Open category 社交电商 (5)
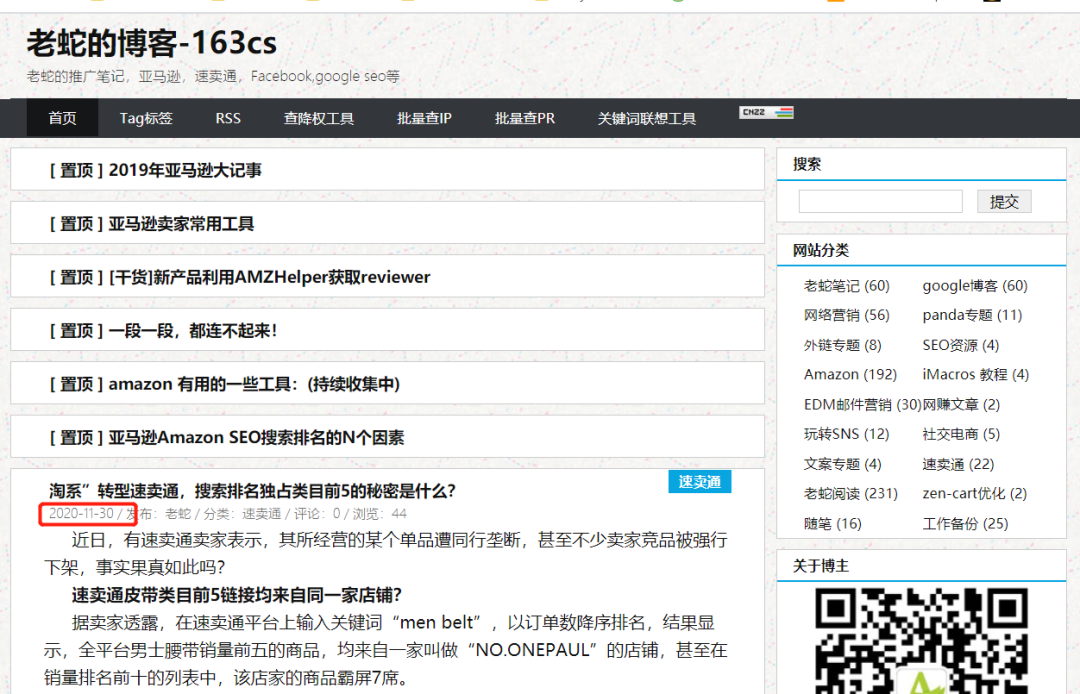The width and height of the screenshot is (1080, 694). [x=961, y=434]
